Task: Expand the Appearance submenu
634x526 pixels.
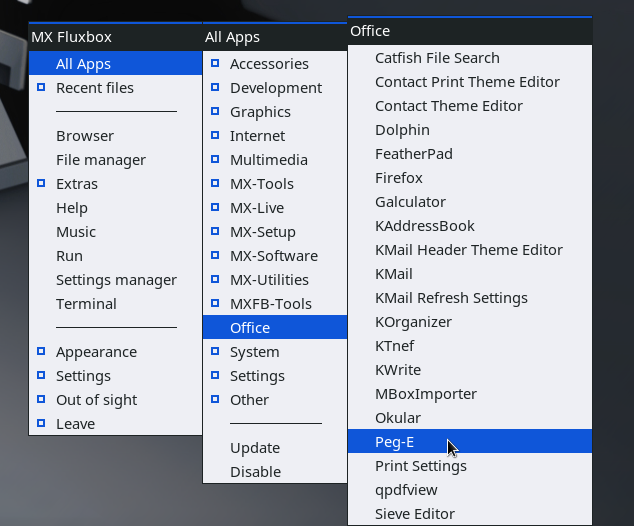Action: pyautogui.click(x=115, y=352)
